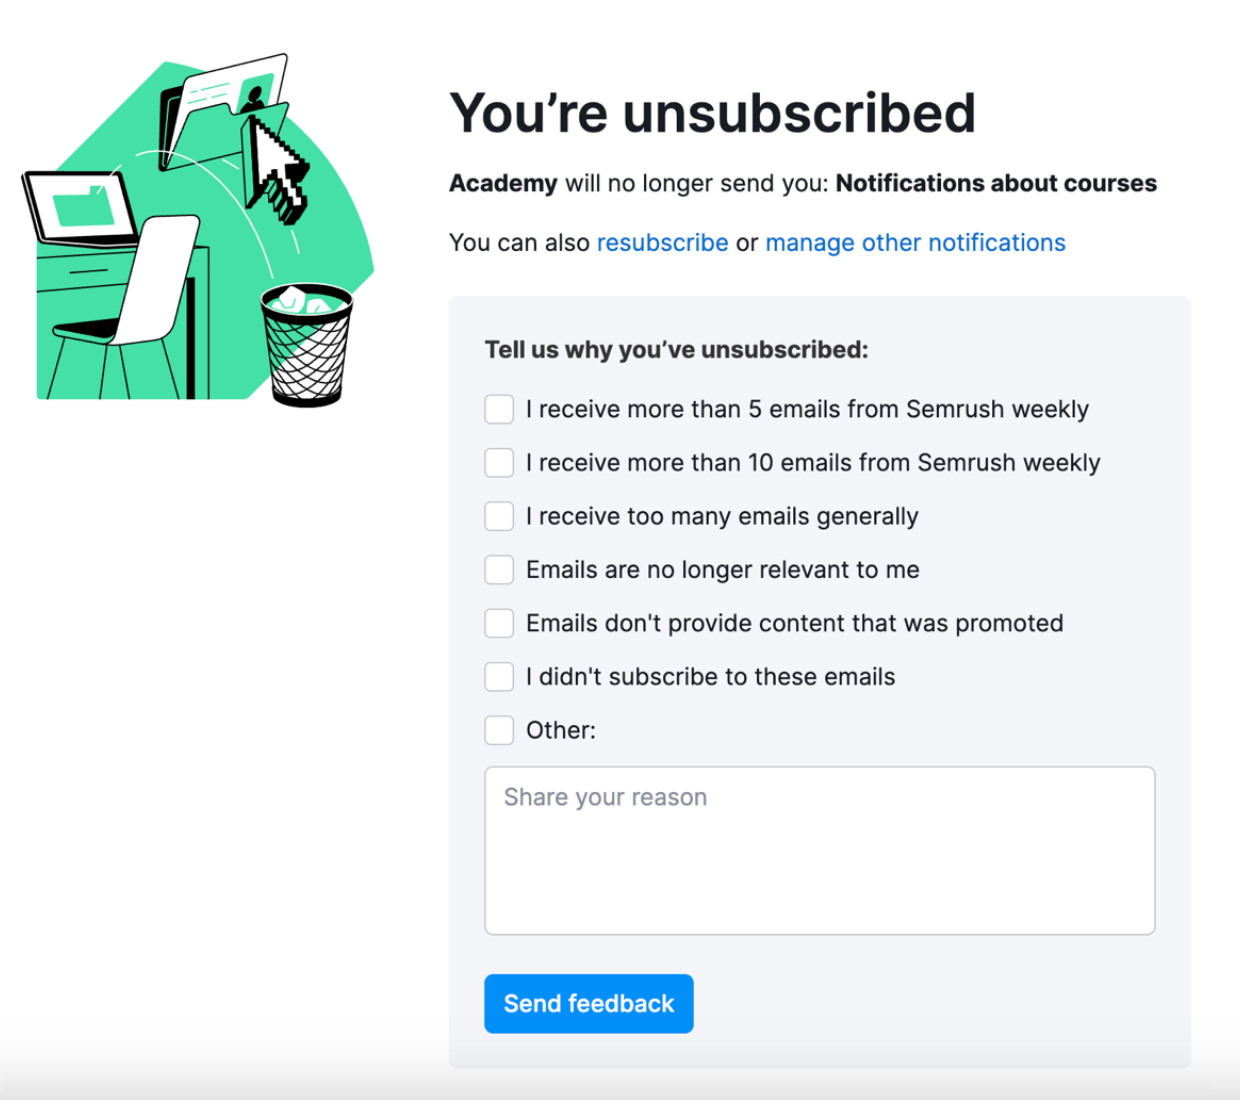Select "I receive too many emails generally"
1240x1100 pixels.
click(x=499, y=516)
